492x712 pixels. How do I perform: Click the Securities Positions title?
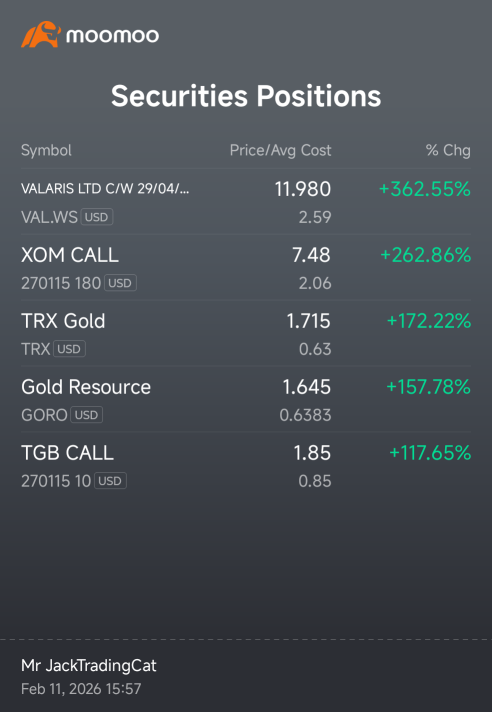click(x=246, y=96)
